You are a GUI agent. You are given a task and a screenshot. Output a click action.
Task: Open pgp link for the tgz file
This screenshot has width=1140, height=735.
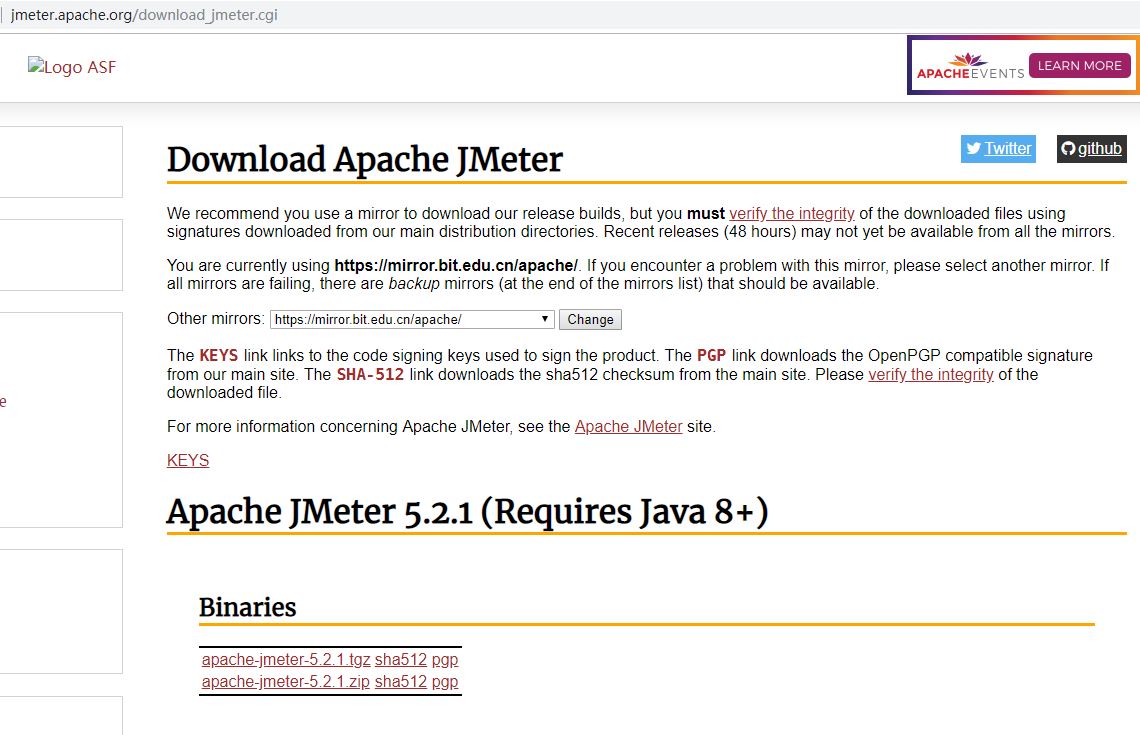pos(445,659)
